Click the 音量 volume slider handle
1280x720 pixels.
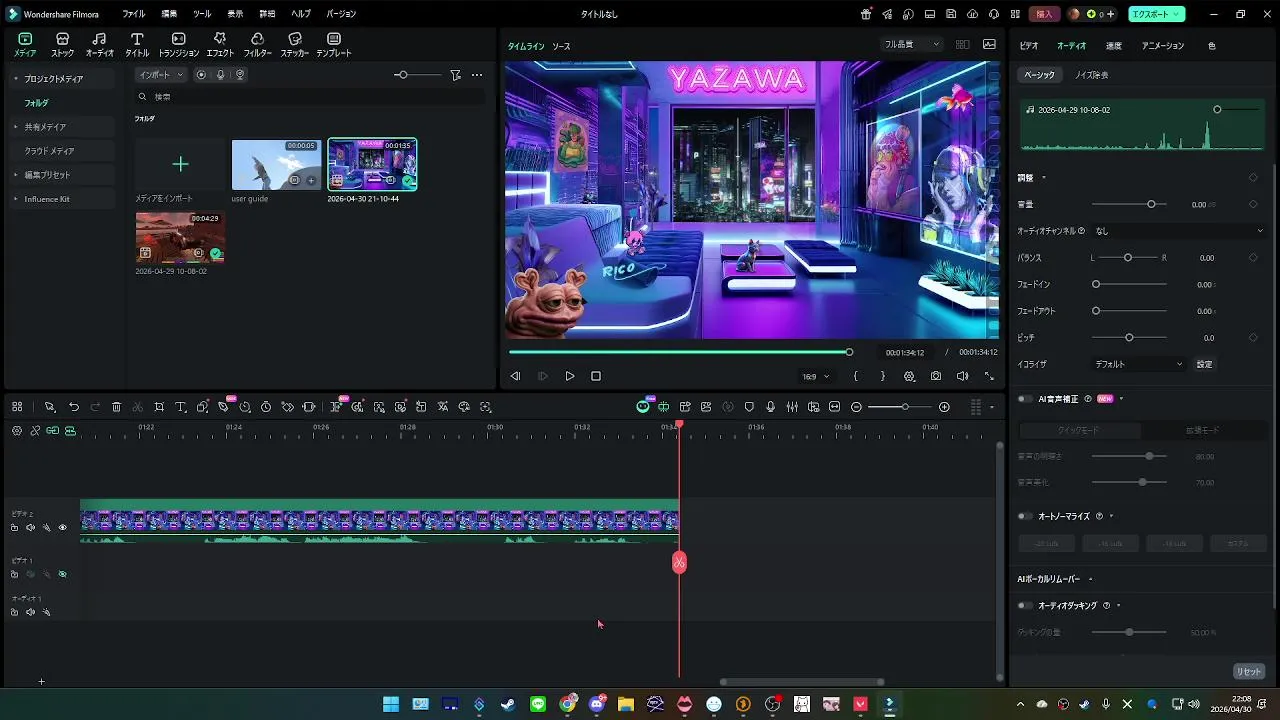pyautogui.click(x=1151, y=204)
